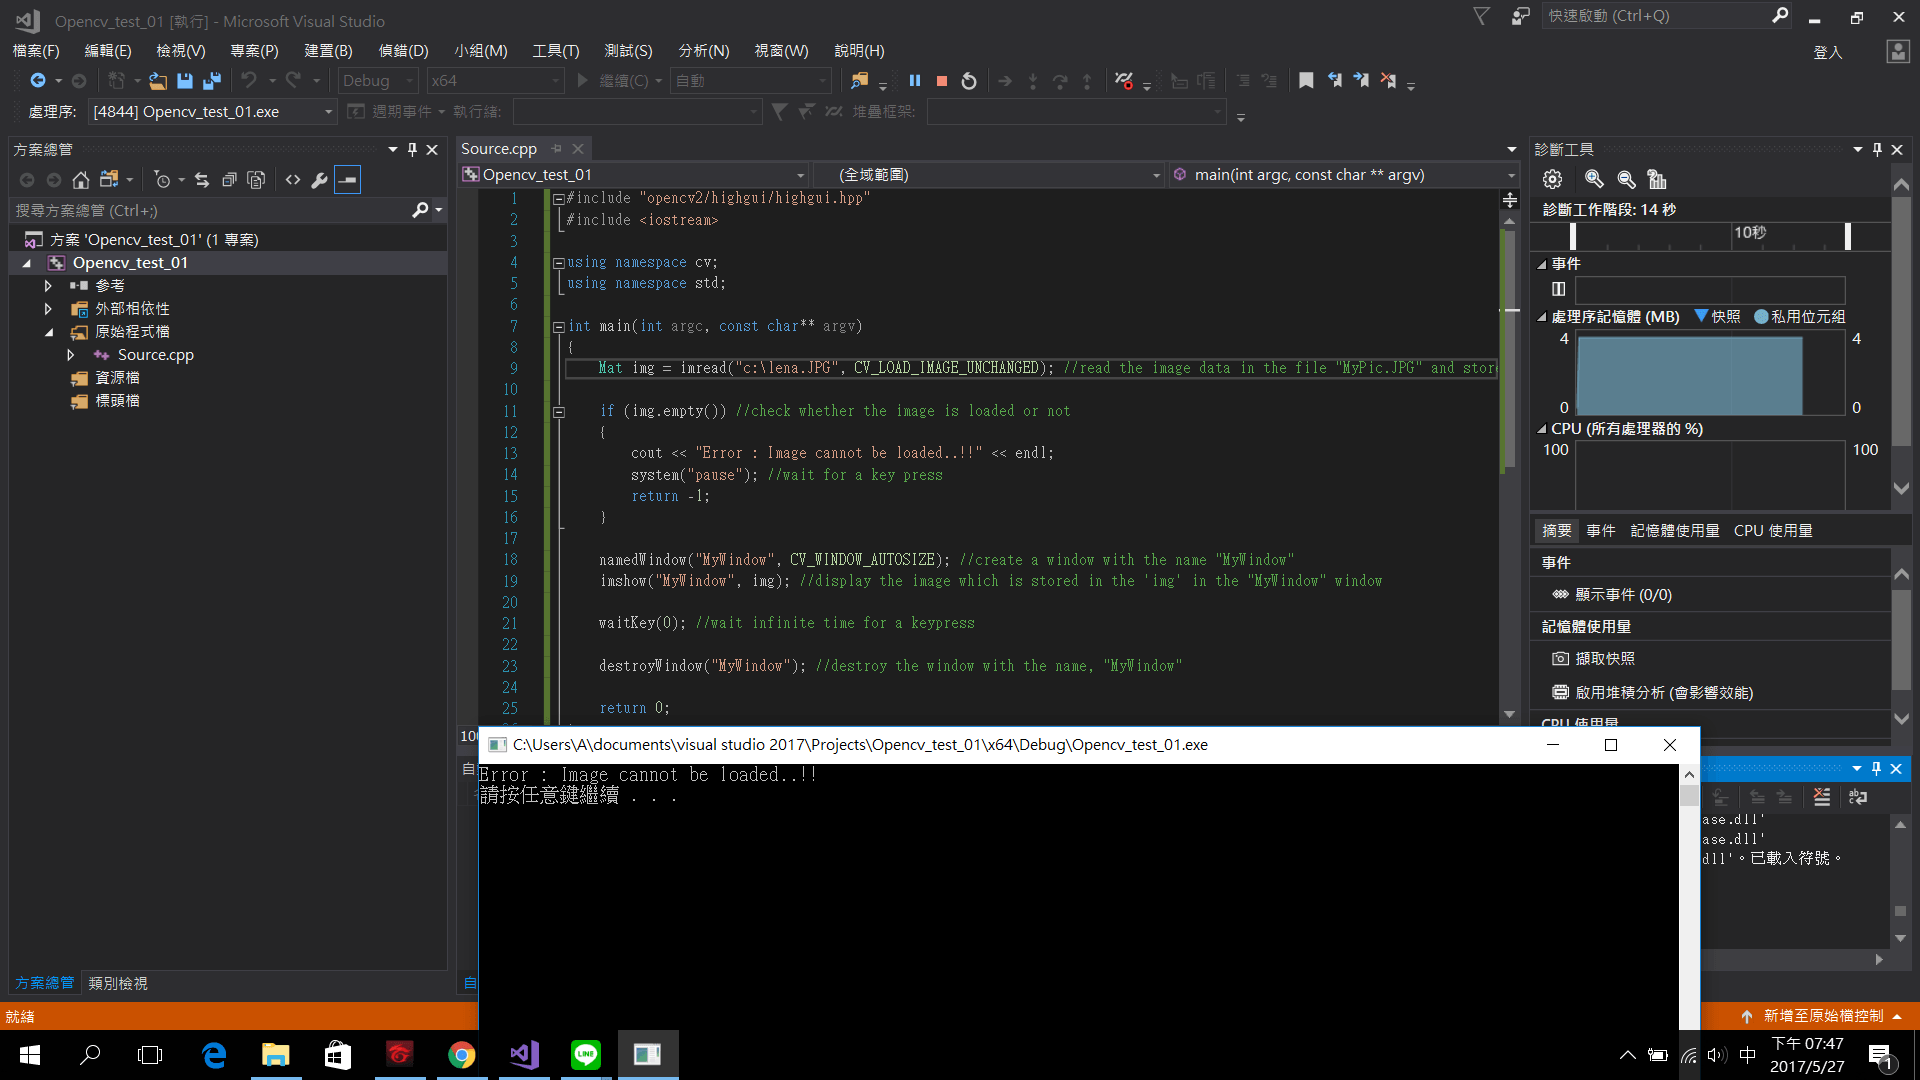Viewport: 1920px width, 1080px height.
Task: Pin the 方案總管 panel
Action: 411,148
